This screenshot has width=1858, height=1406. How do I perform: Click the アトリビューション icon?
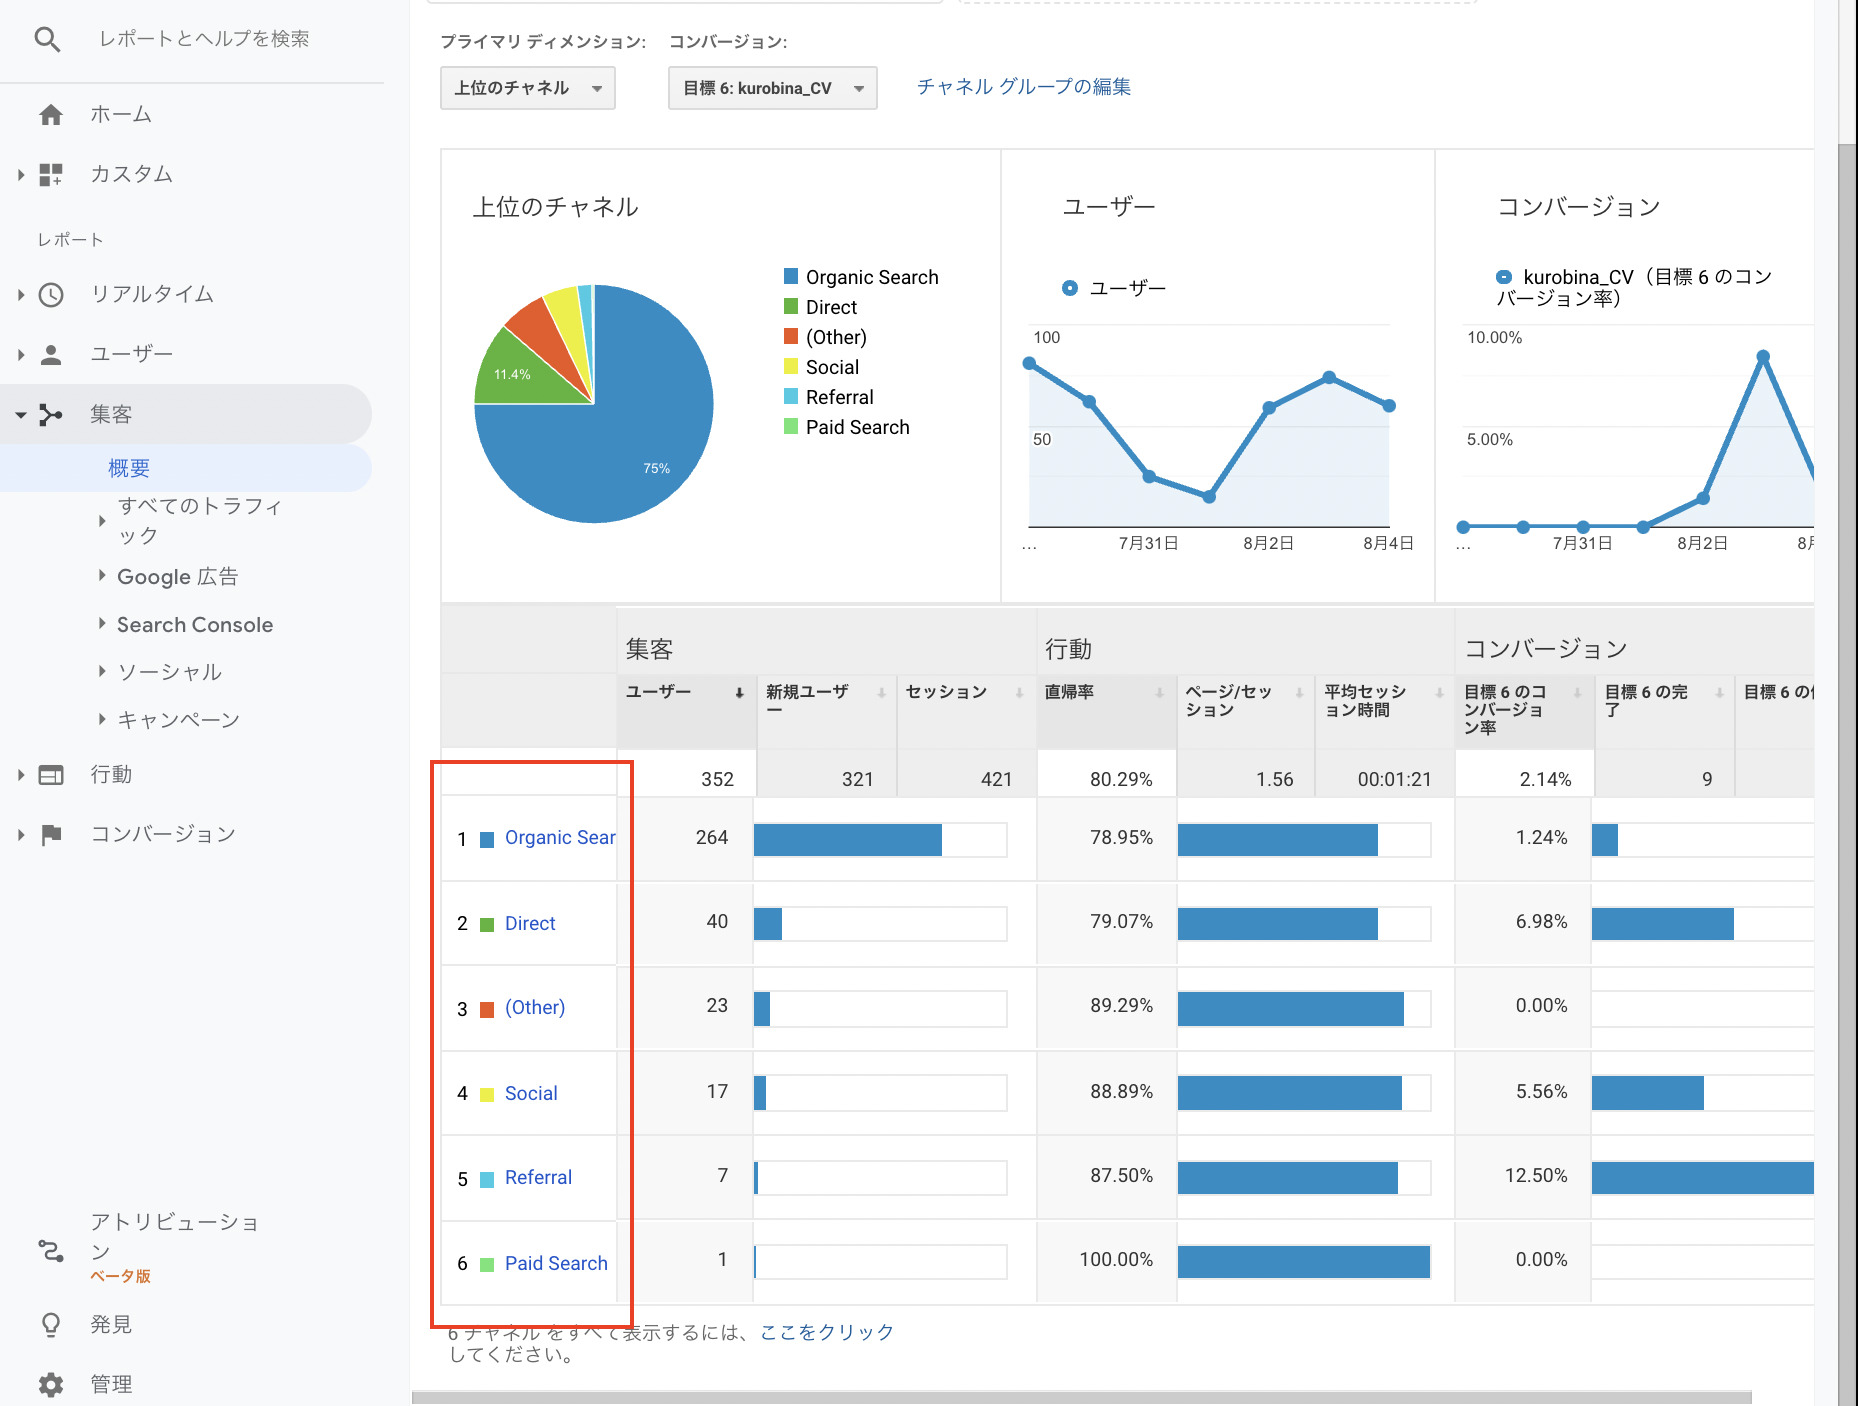[50, 1250]
